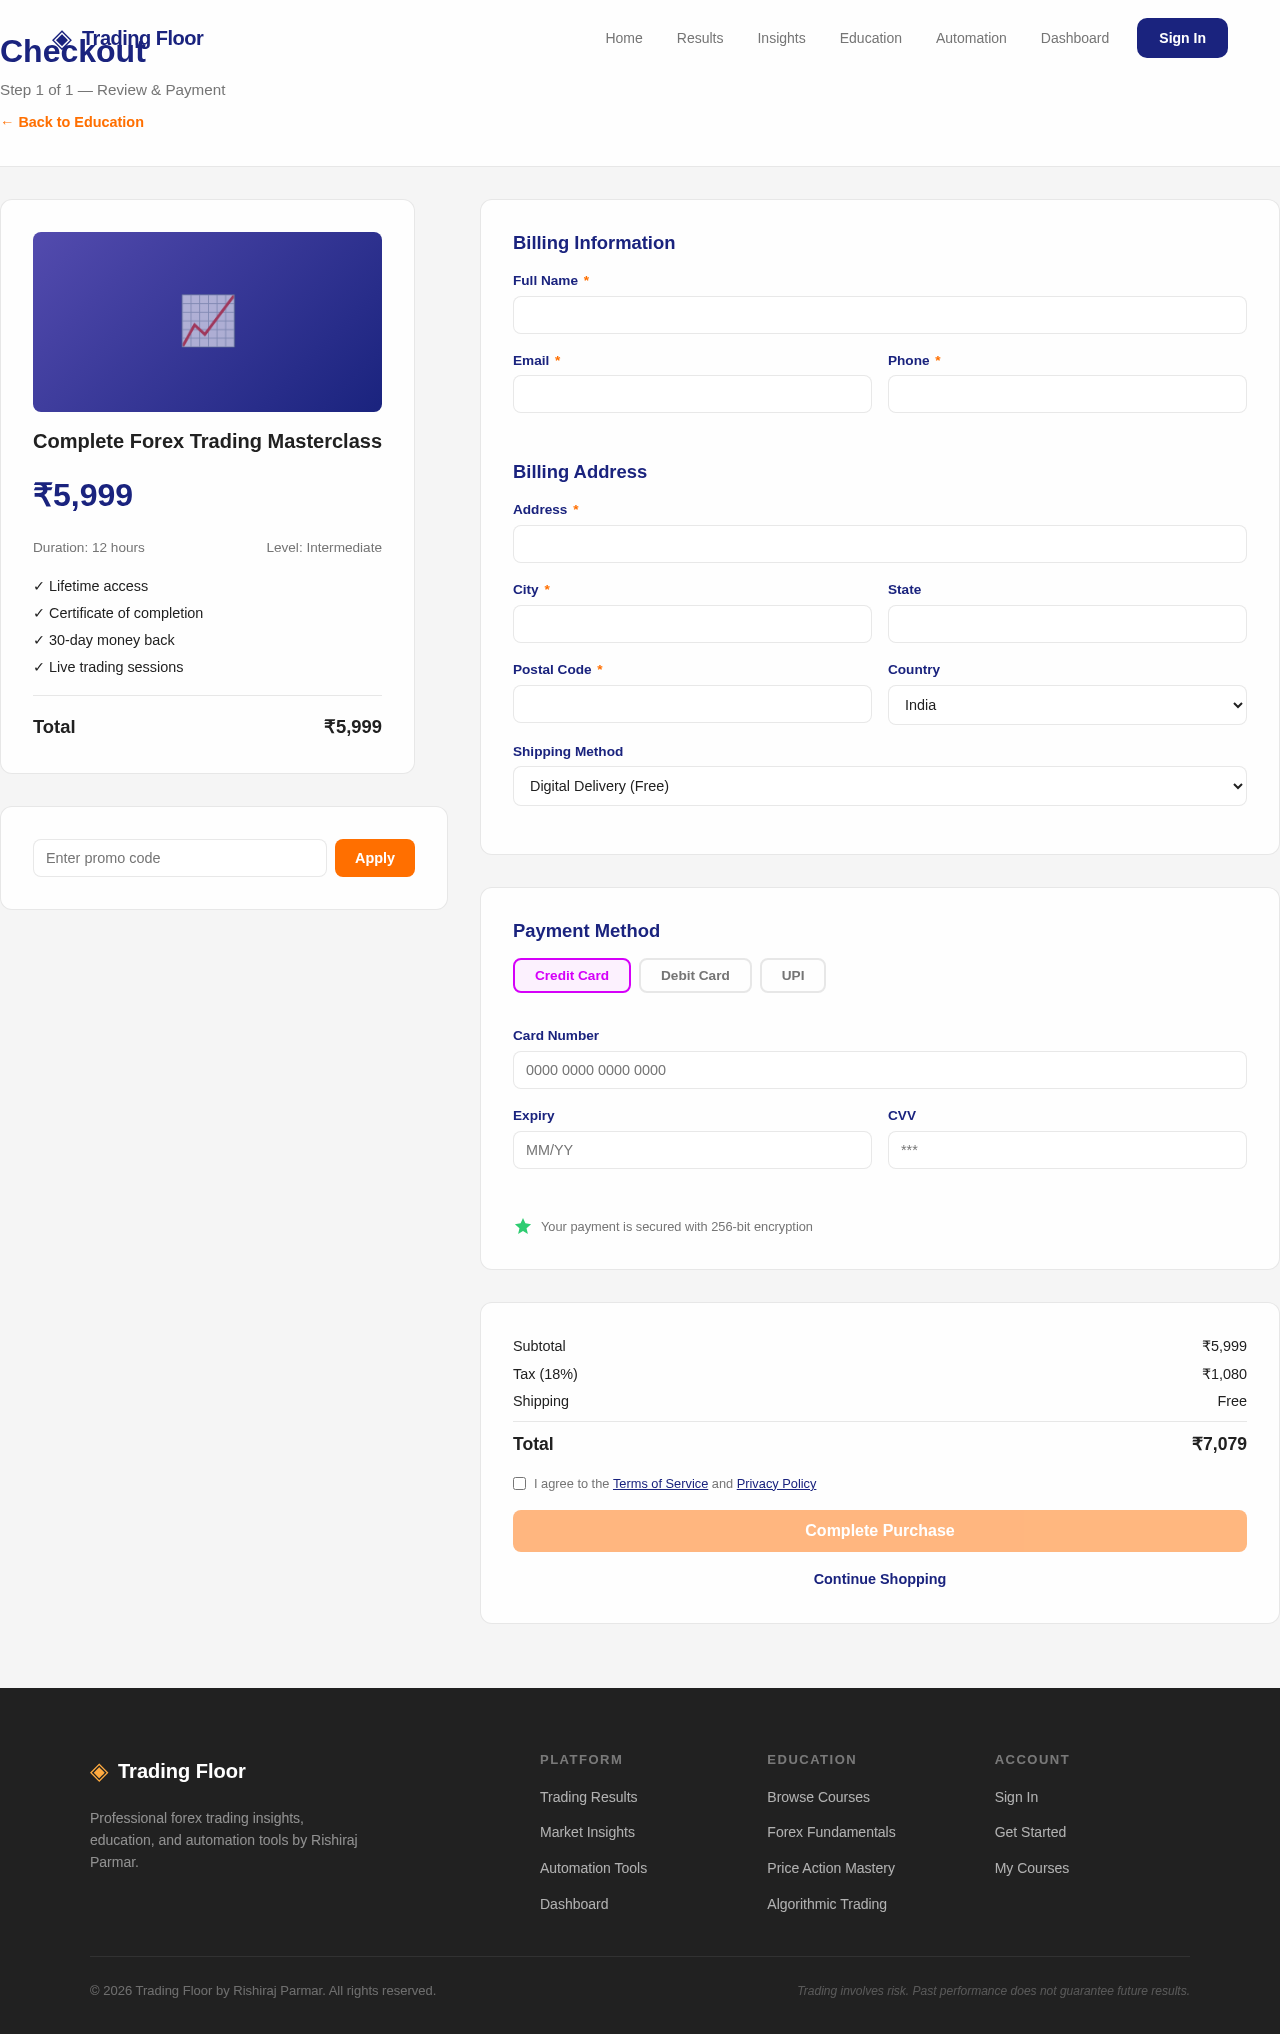Click the Continue Shopping link
Screen dimensions: 1280x2034
(880, 1579)
